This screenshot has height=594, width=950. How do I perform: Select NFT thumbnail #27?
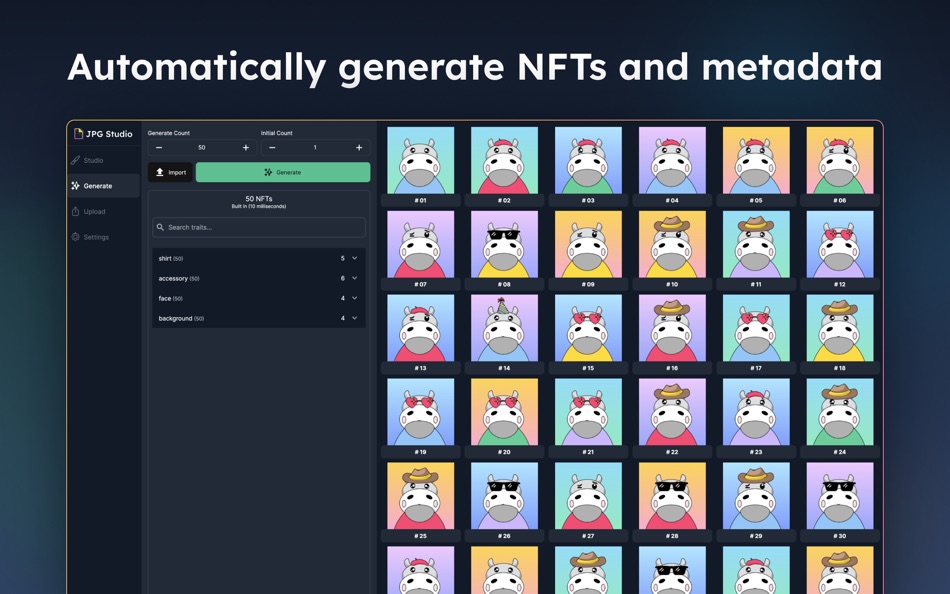click(x=588, y=496)
